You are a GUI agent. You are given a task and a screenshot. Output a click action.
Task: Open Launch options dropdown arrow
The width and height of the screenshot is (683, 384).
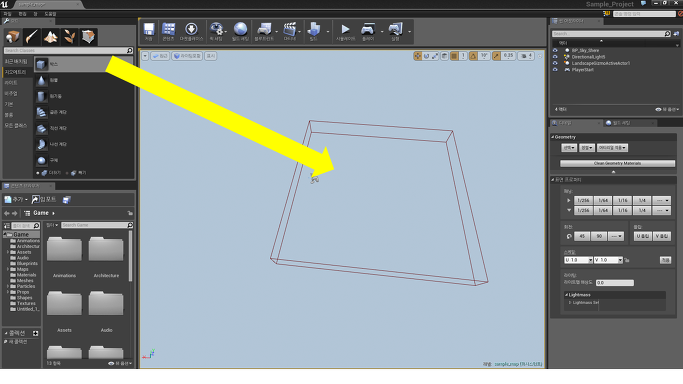point(409,31)
